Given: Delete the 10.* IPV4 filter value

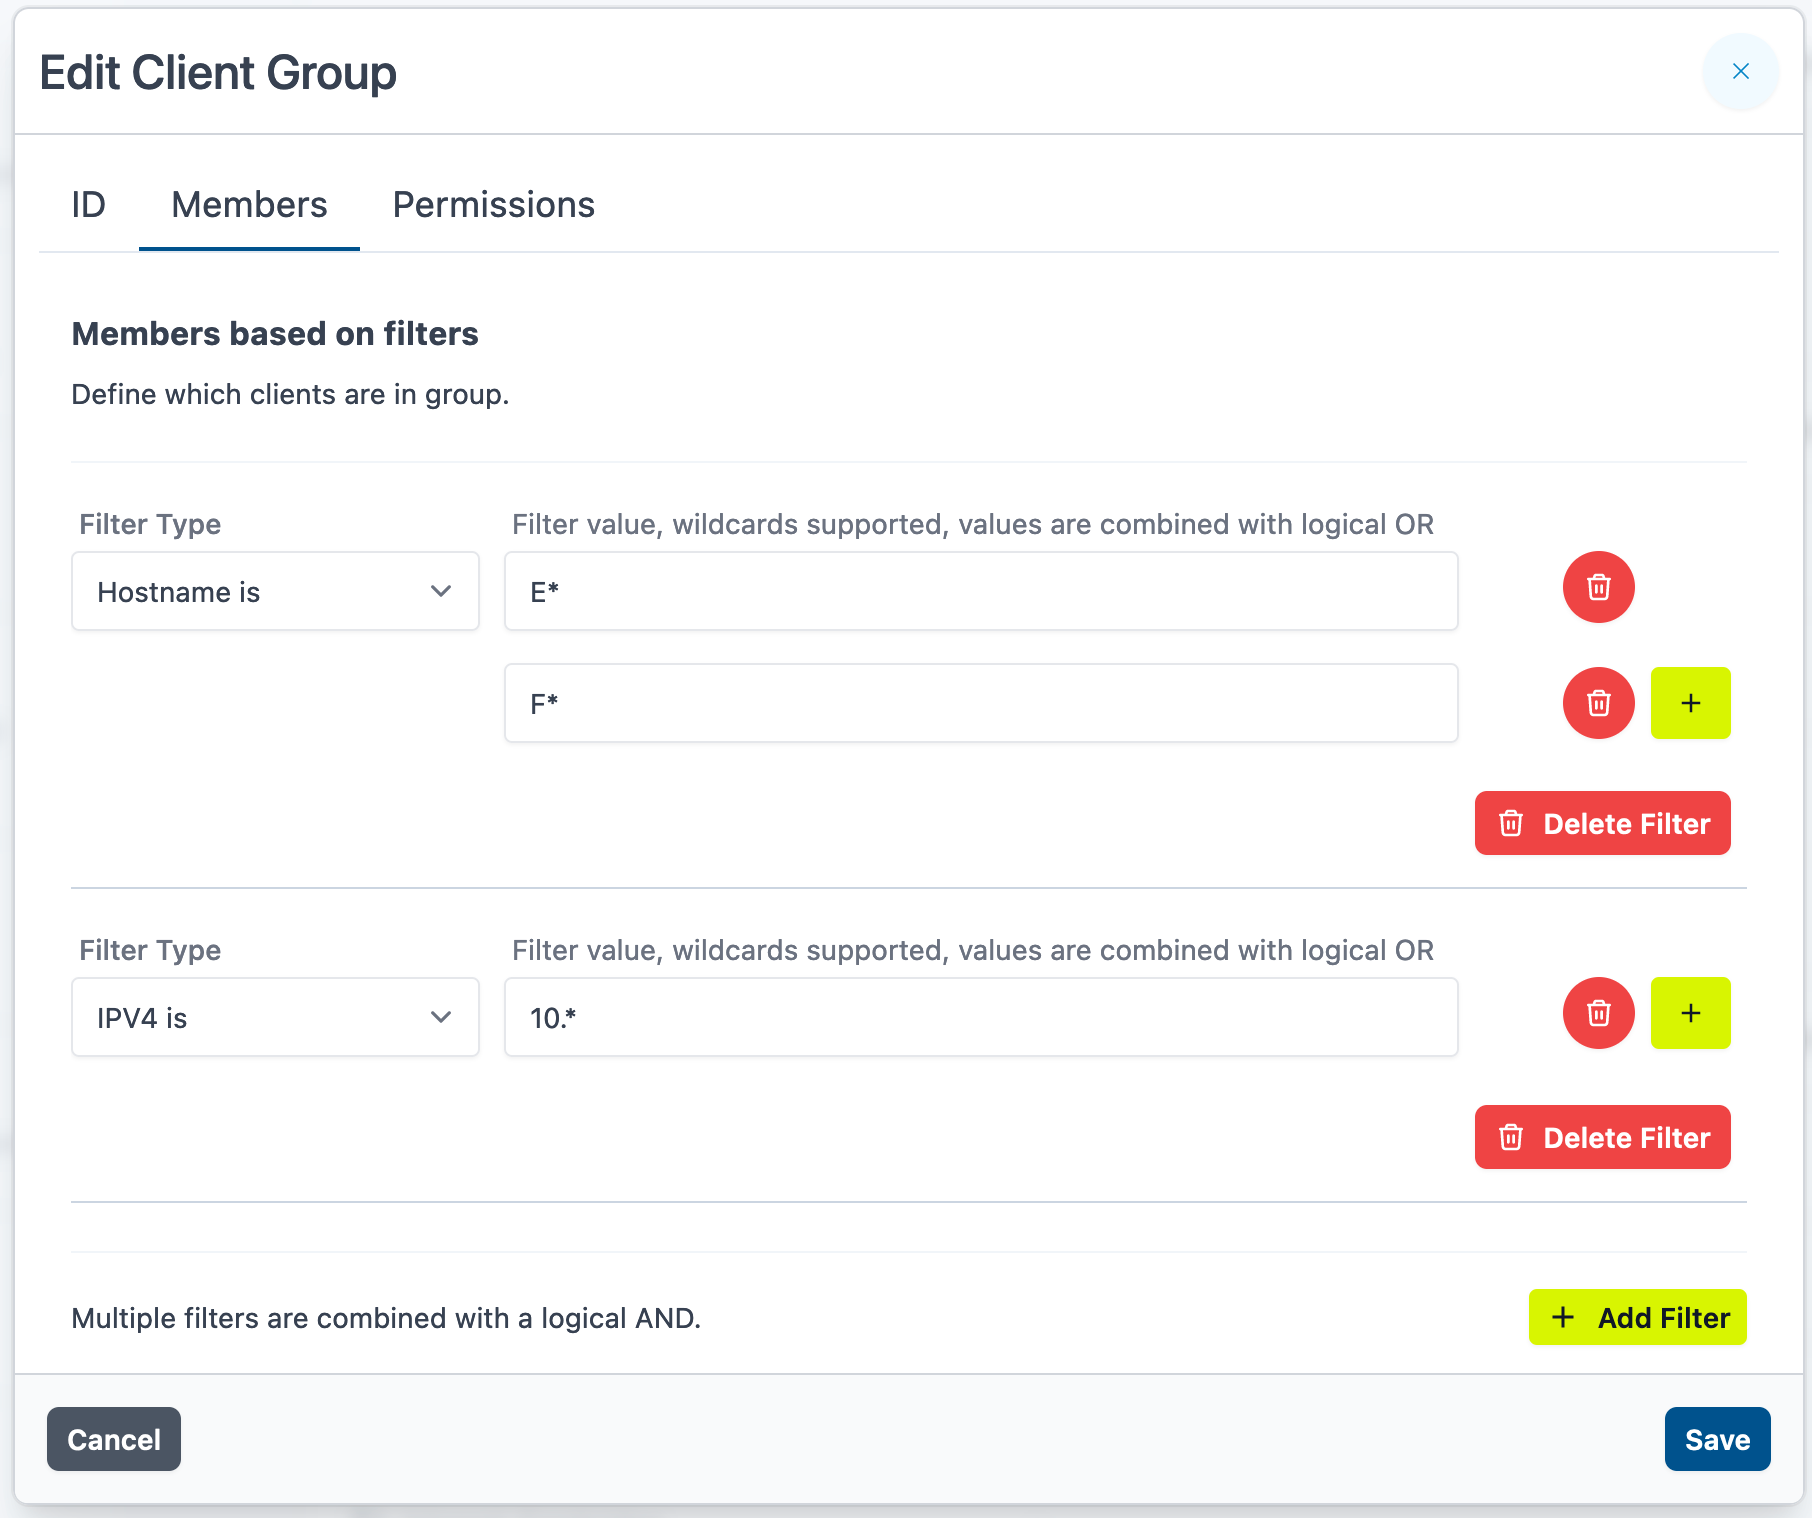Looking at the screenshot, I should click(x=1598, y=1013).
